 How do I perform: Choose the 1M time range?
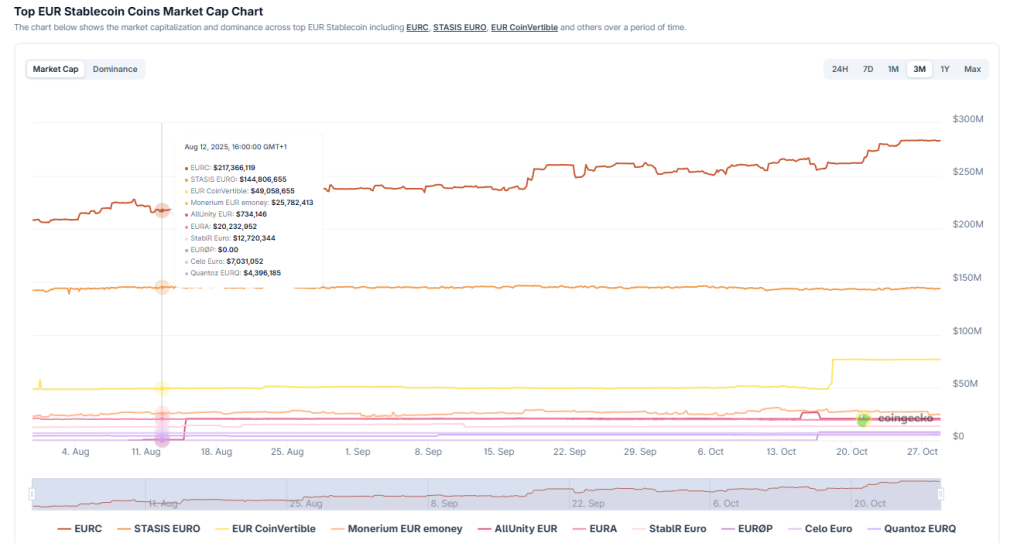[893, 69]
